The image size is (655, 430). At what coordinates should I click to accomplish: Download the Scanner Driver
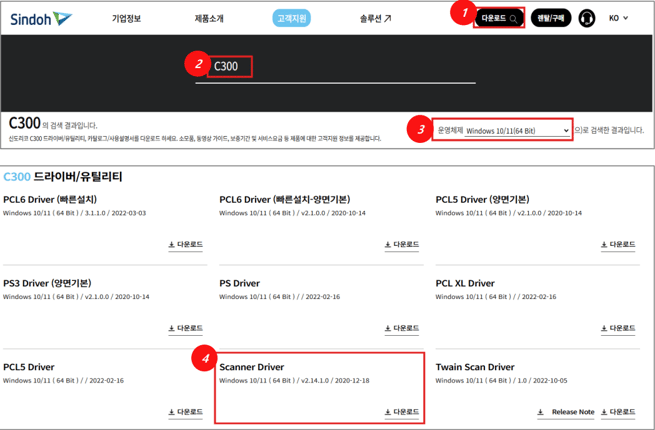[401, 412]
